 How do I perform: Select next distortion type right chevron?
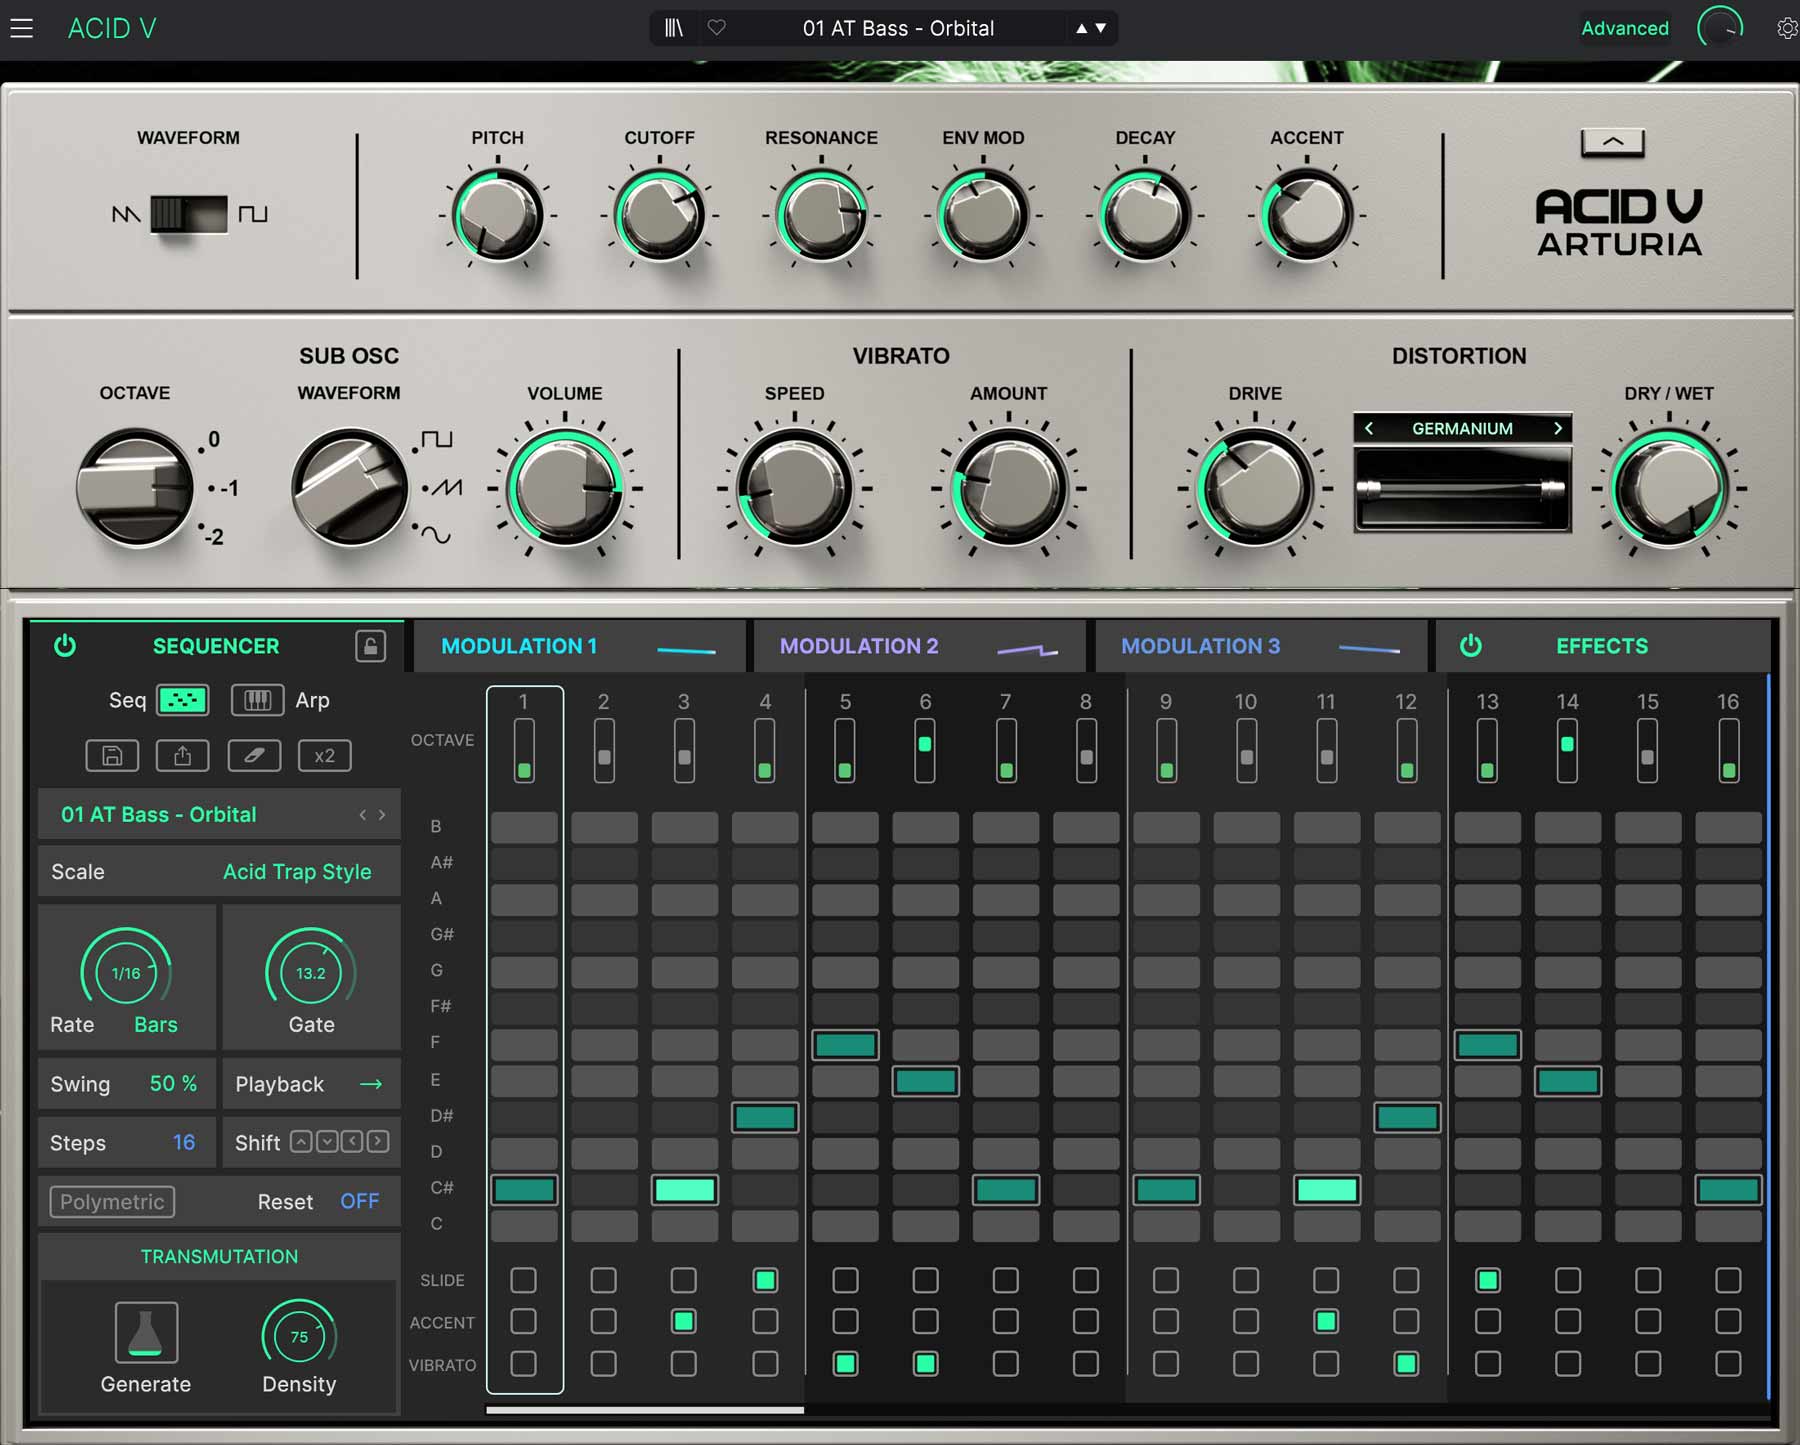[x=1557, y=428]
